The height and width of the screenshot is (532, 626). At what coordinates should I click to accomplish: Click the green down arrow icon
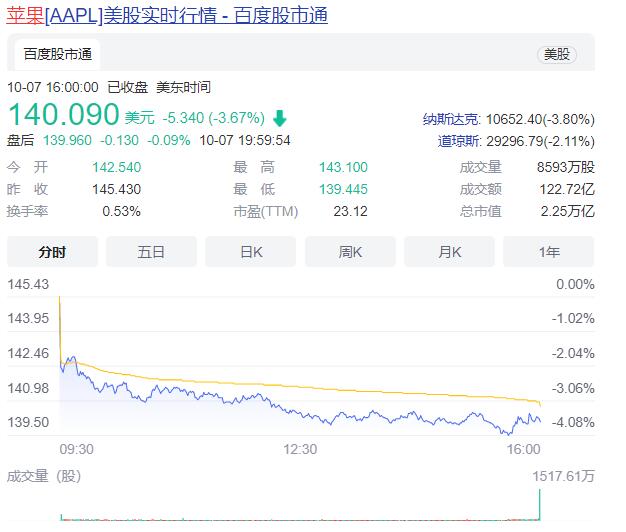click(279, 118)
